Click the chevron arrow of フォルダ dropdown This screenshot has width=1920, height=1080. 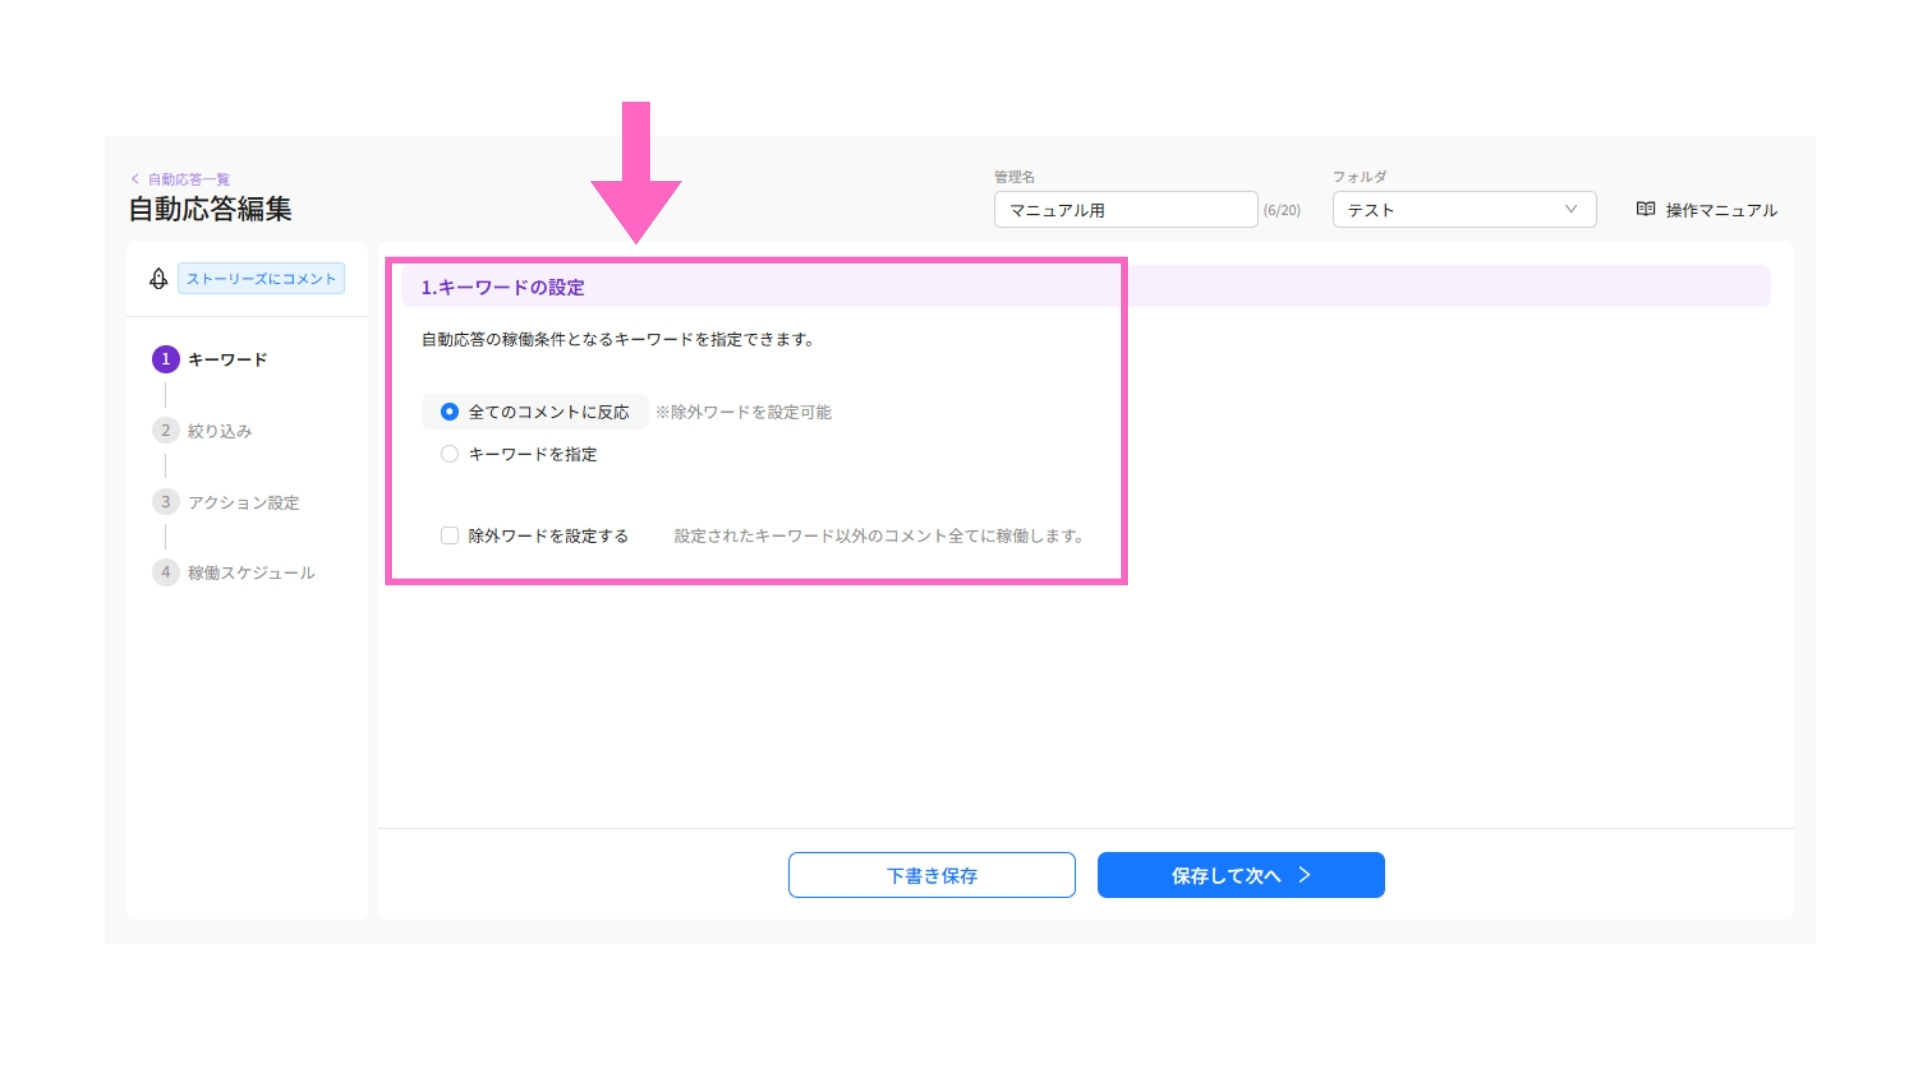[1571, 209]
